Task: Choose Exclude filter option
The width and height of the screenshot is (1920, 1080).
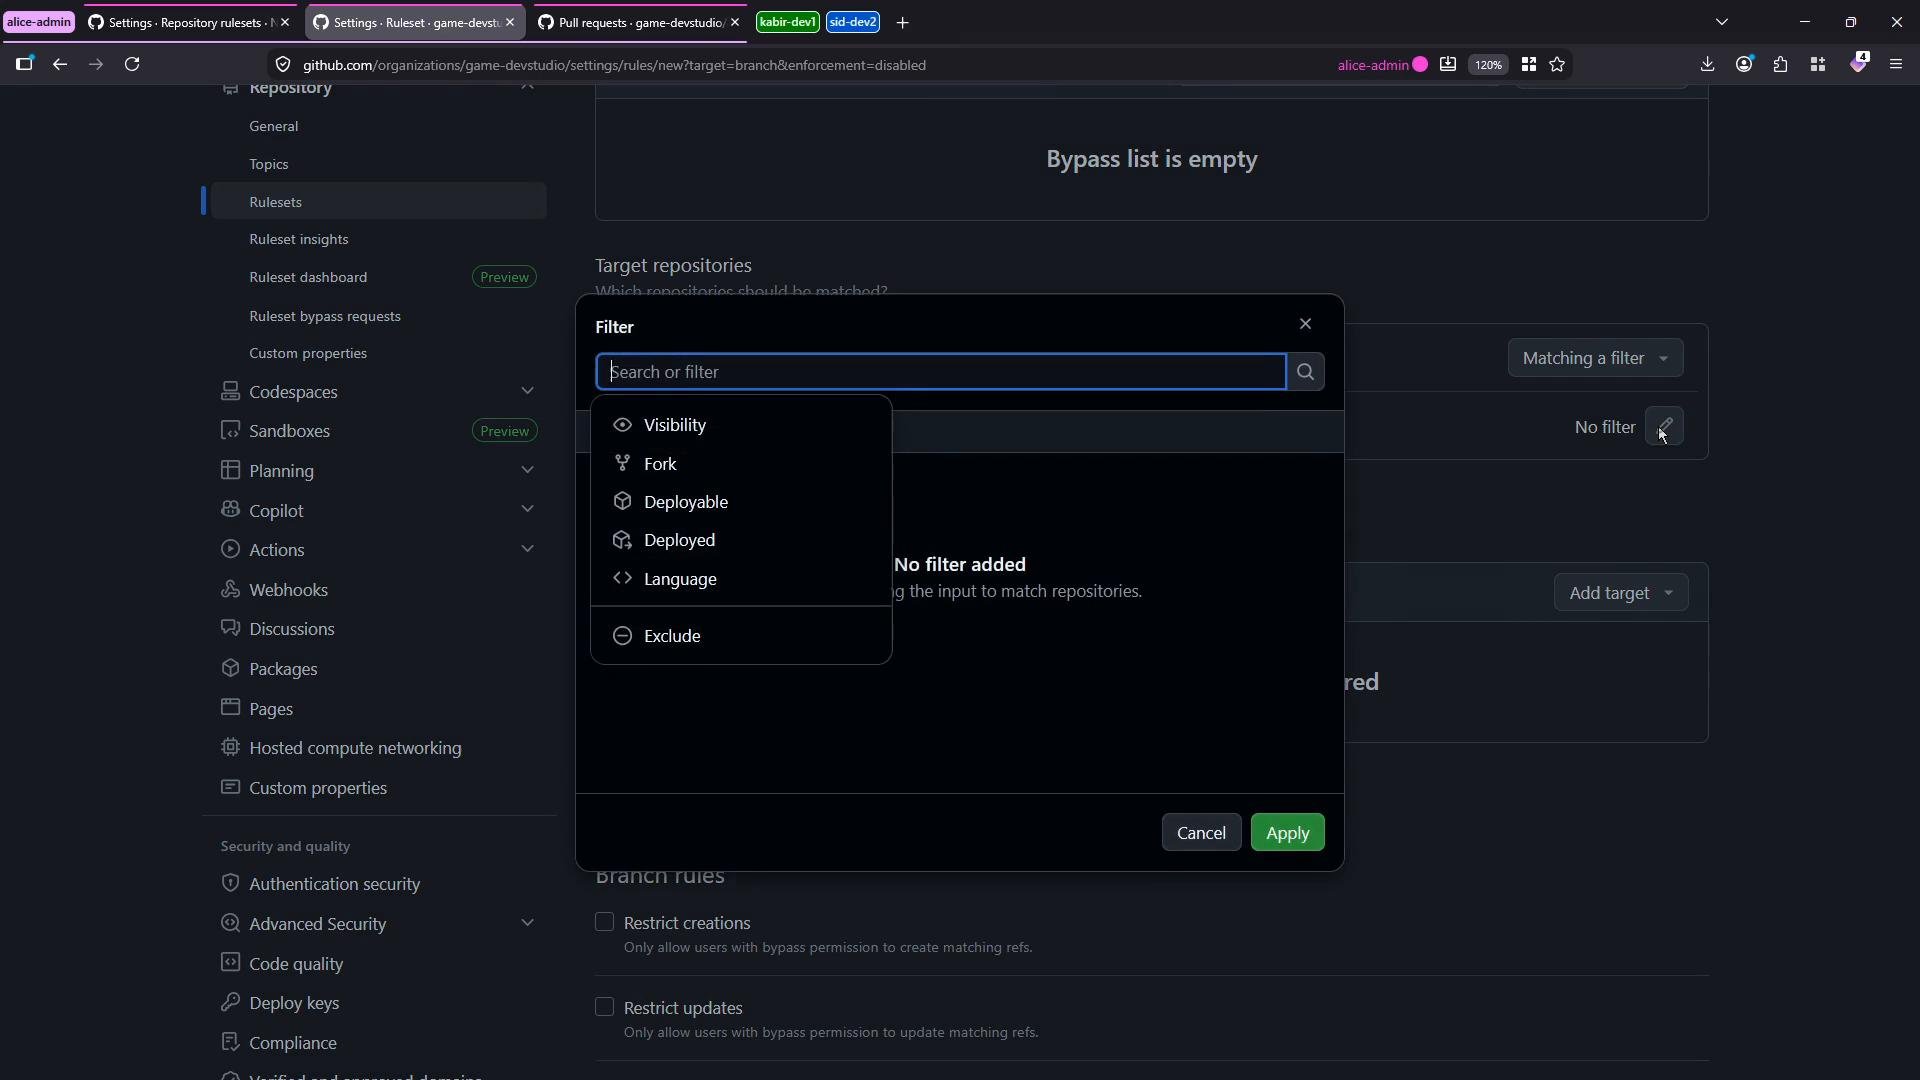Action: [x=741, y=637]
